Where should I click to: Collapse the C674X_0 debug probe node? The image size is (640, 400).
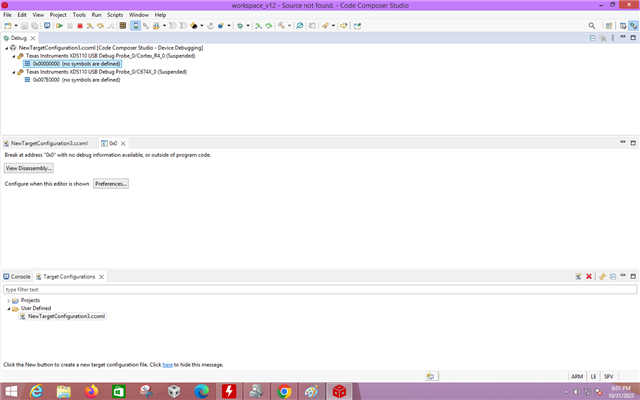[x=13, y=72]
